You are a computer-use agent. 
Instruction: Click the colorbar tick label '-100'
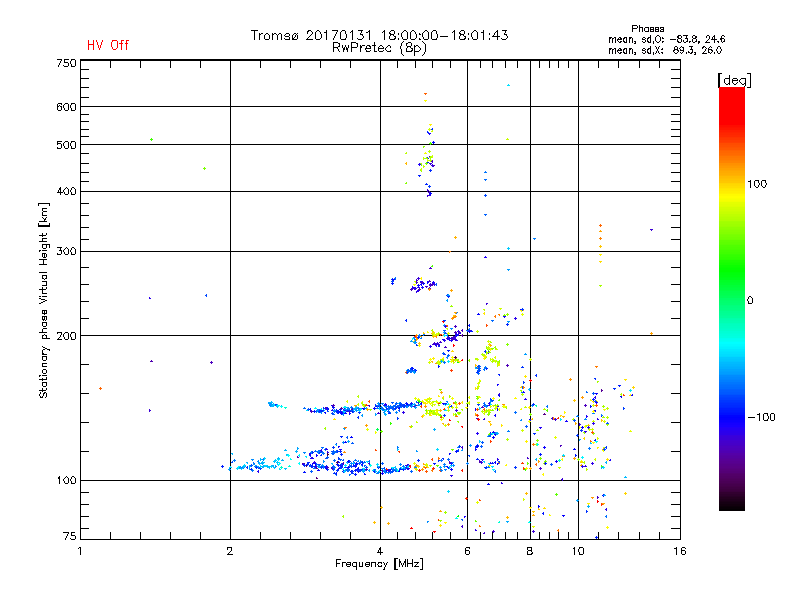point(761,417)
